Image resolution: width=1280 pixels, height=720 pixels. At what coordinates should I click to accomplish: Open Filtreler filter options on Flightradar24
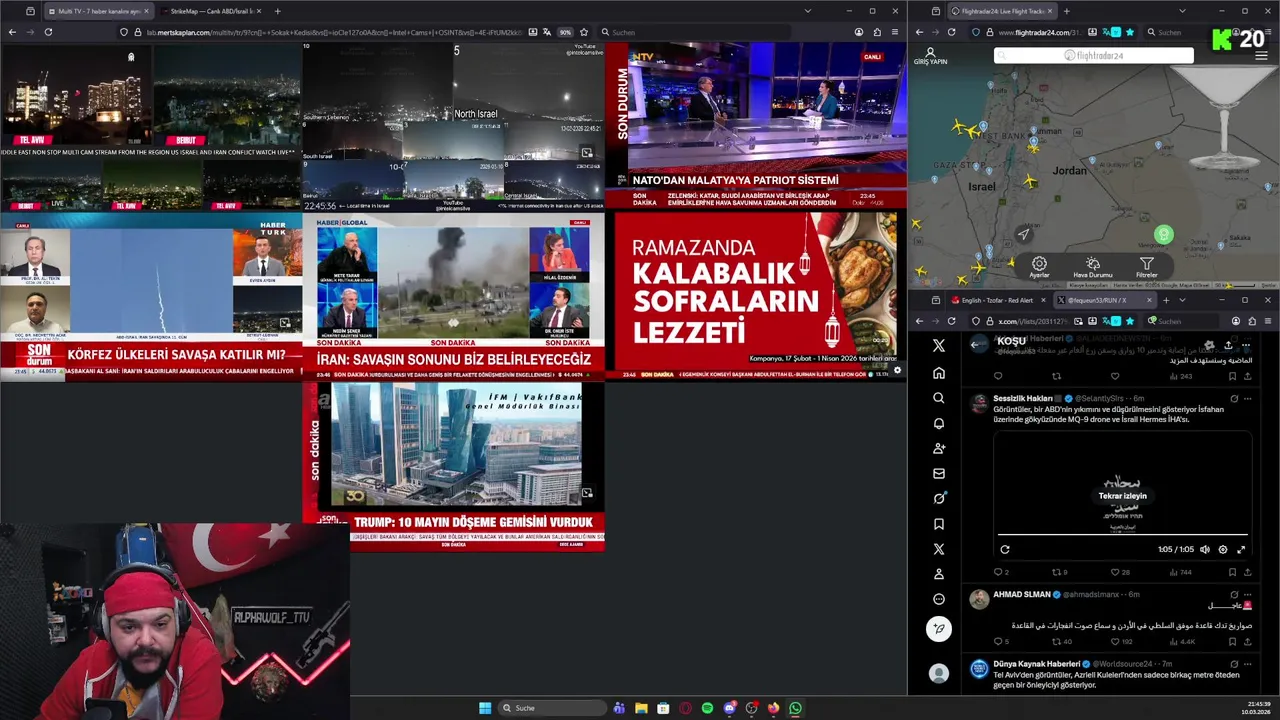[1146, 268]
